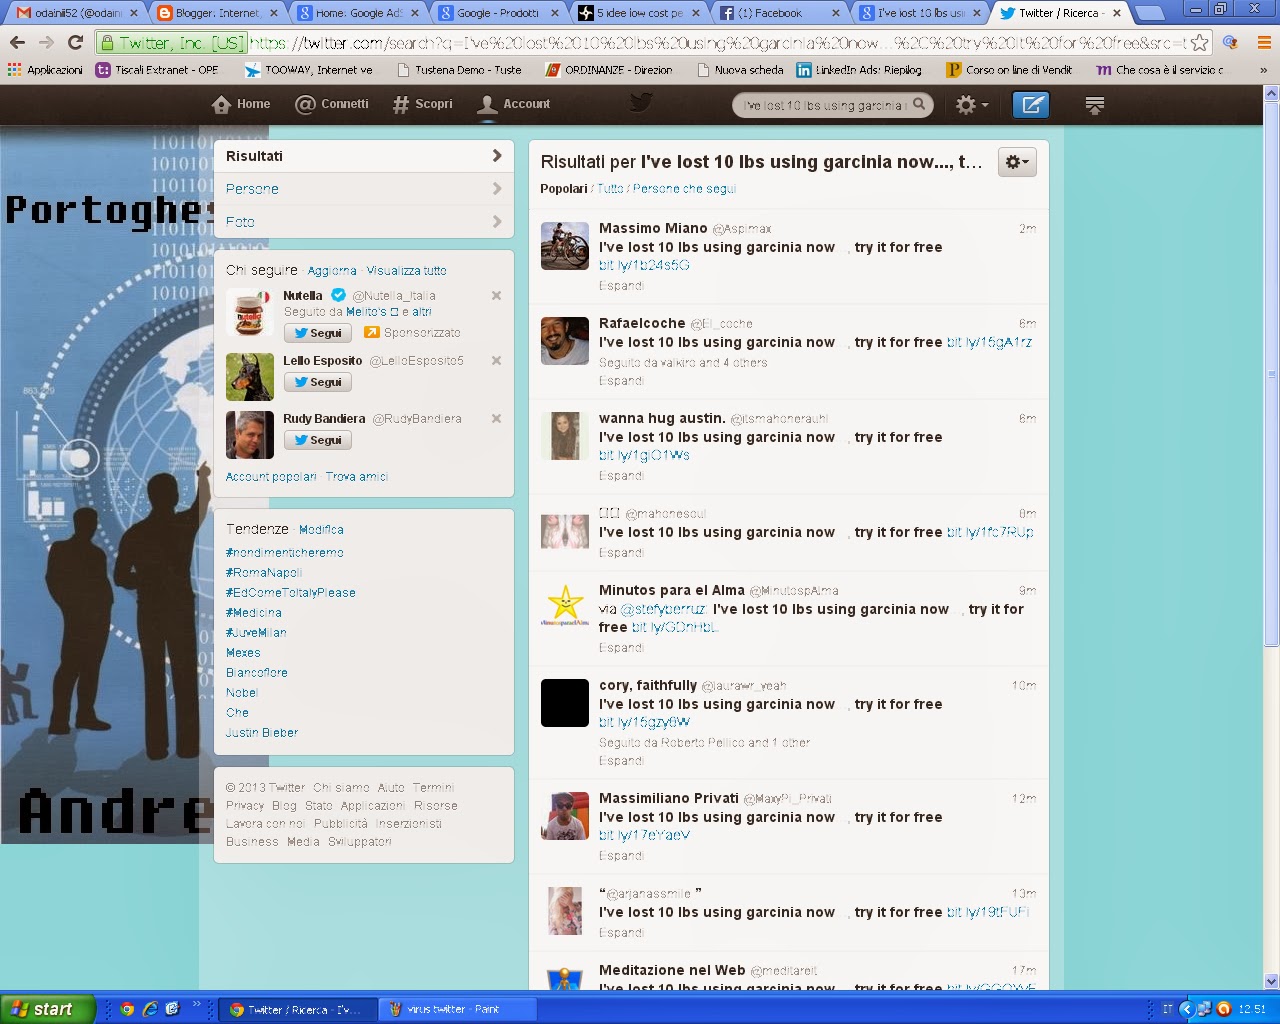
Task: Open Account in Twitter navbar
Action: (515, 104)
